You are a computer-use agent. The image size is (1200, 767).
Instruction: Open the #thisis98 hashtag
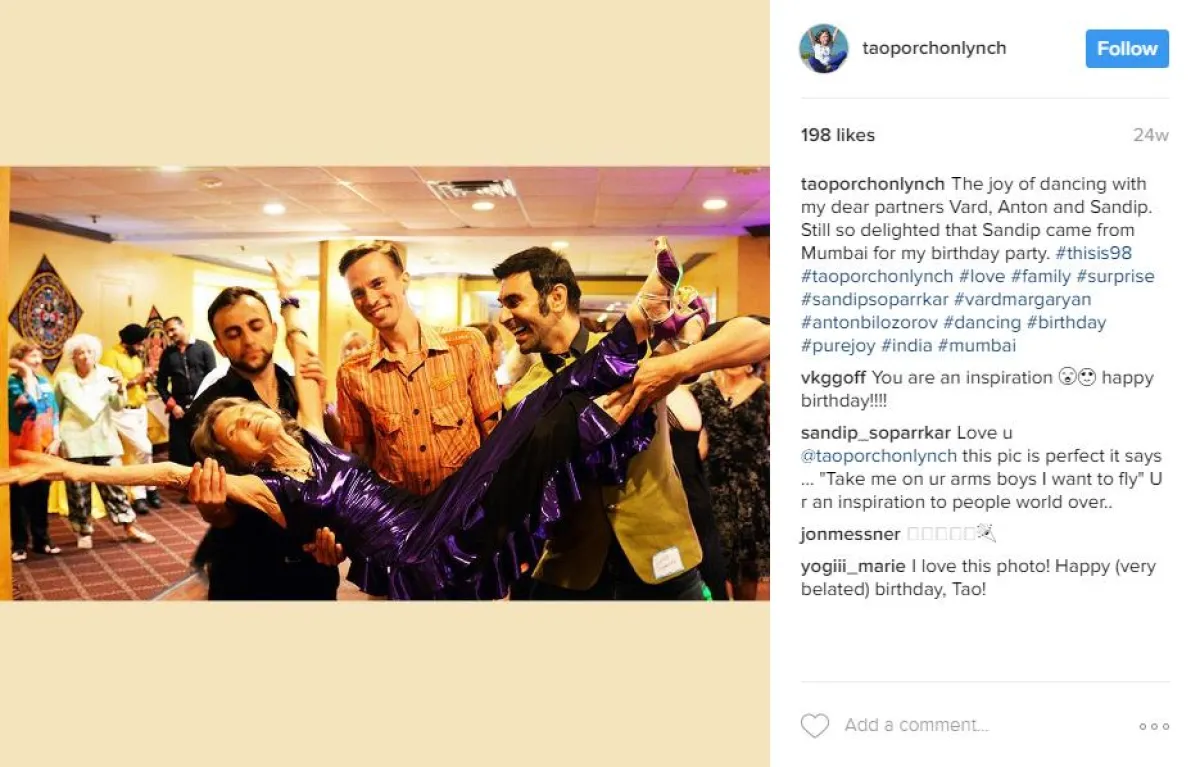pyautogui.click(x=1093, y=253)
